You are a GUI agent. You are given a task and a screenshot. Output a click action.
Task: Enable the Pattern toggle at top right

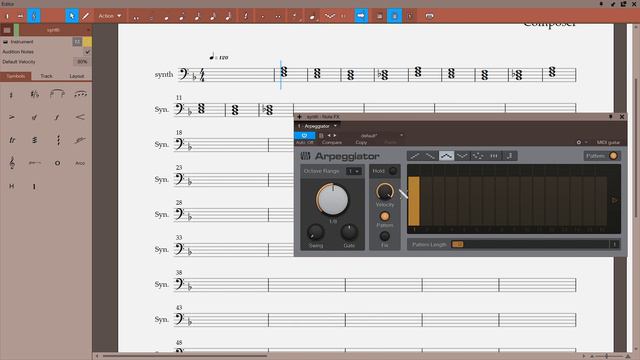pyautogui.click(x=613, y=156)
